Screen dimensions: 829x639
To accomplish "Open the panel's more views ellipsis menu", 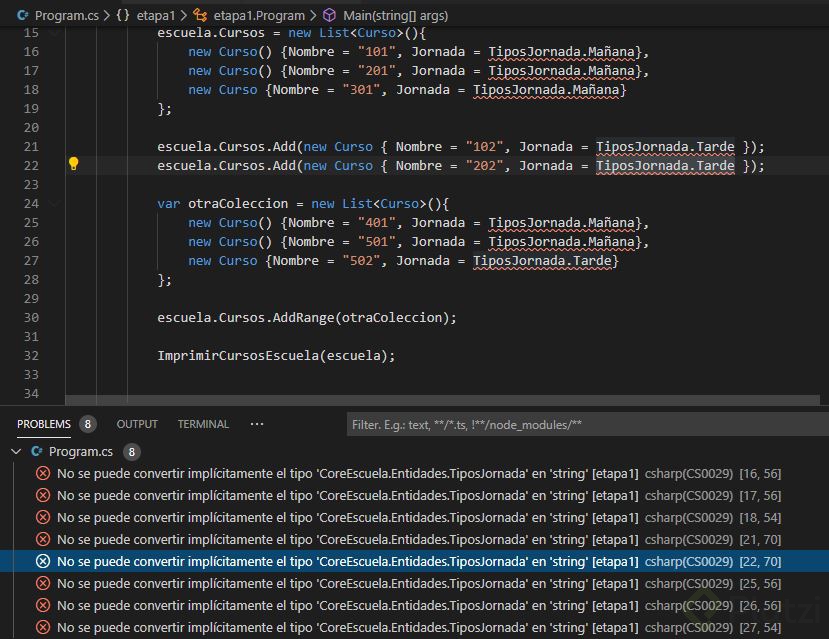I will 257,424.
